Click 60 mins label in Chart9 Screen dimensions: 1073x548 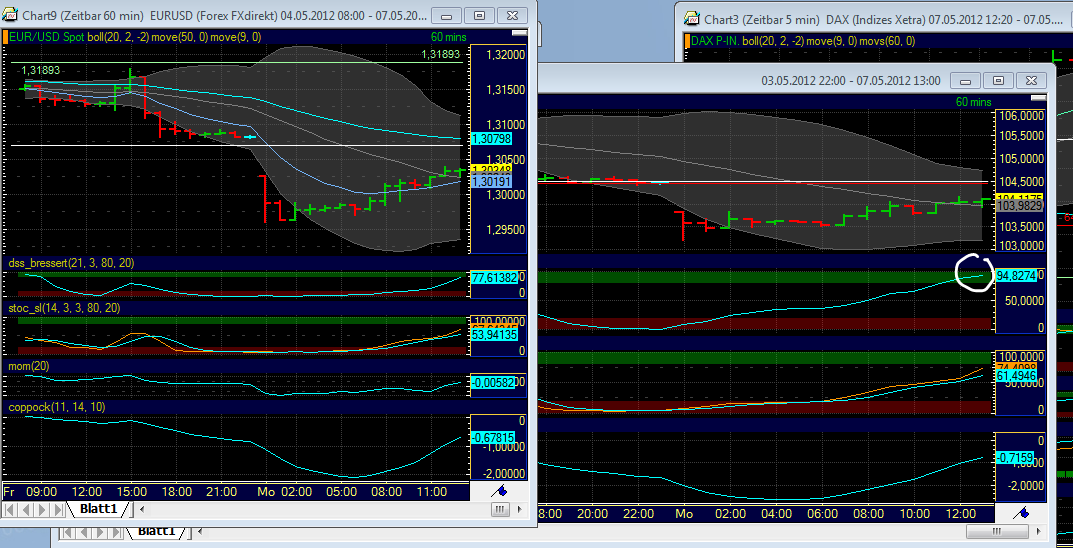(x=448, y=38)
